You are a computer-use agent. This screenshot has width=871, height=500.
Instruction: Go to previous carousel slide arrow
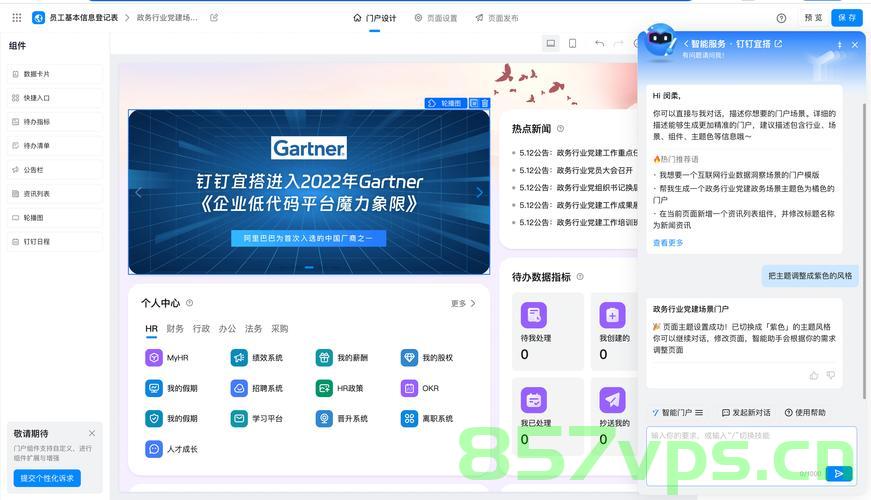(138, 192)
